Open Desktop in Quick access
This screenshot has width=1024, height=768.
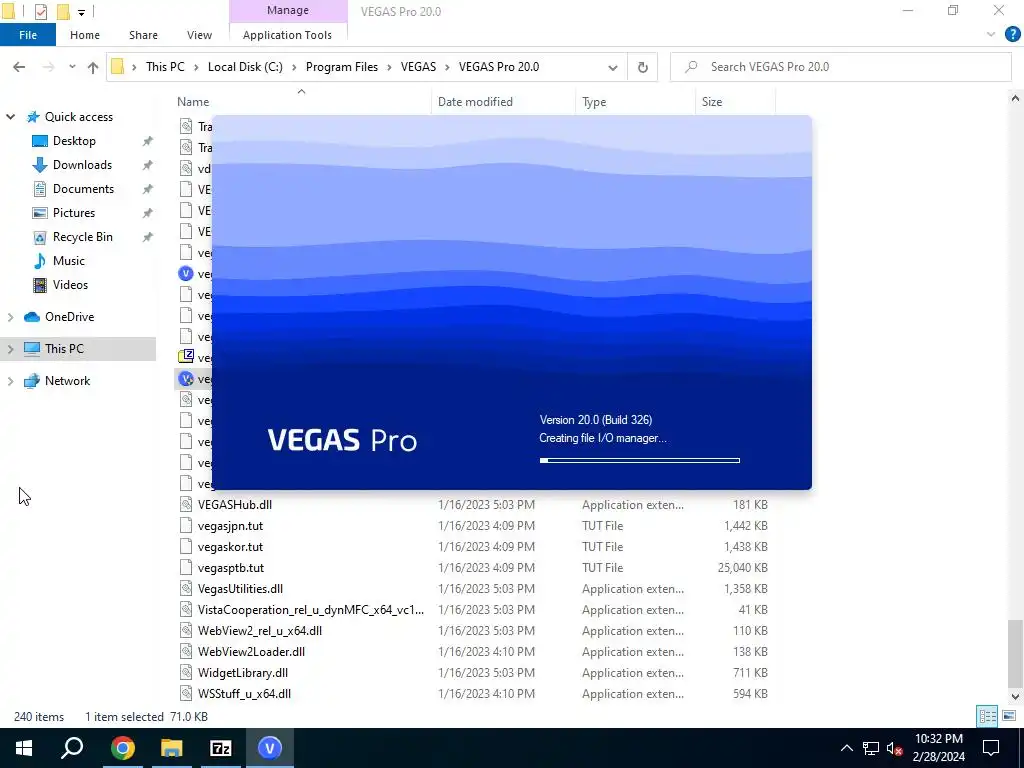click(x=74, y=141)
